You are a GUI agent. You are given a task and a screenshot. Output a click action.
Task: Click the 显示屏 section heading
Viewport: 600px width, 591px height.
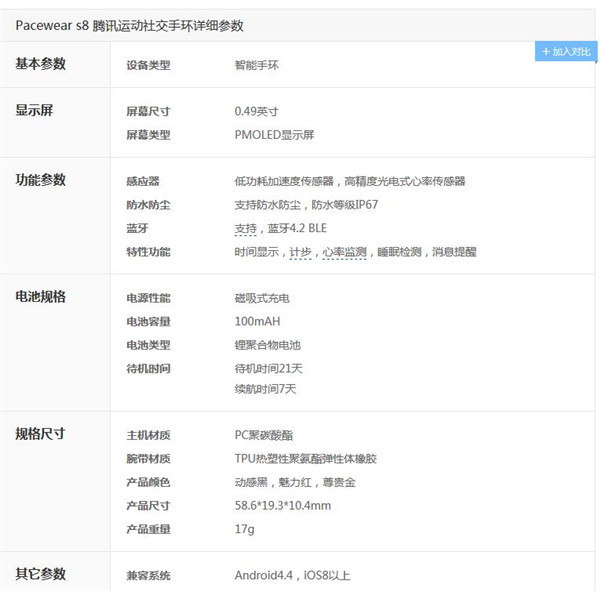tap(34, 110)
